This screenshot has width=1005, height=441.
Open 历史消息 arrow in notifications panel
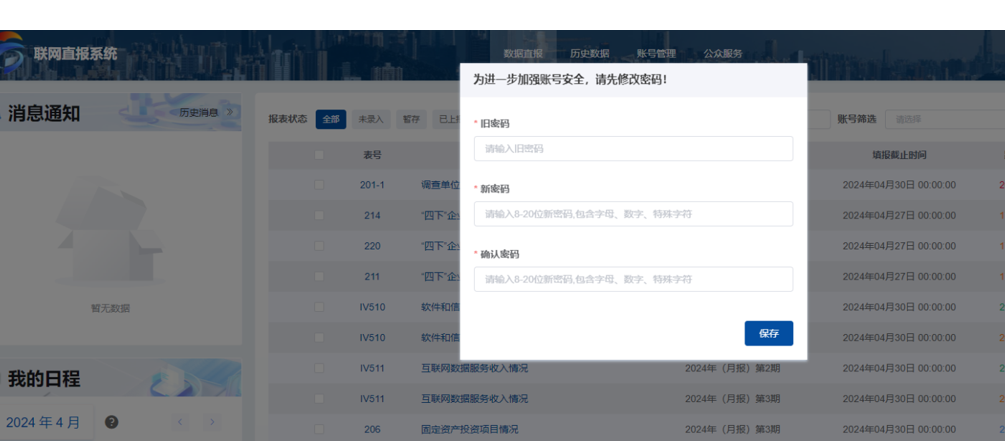(x=229, y=113)
